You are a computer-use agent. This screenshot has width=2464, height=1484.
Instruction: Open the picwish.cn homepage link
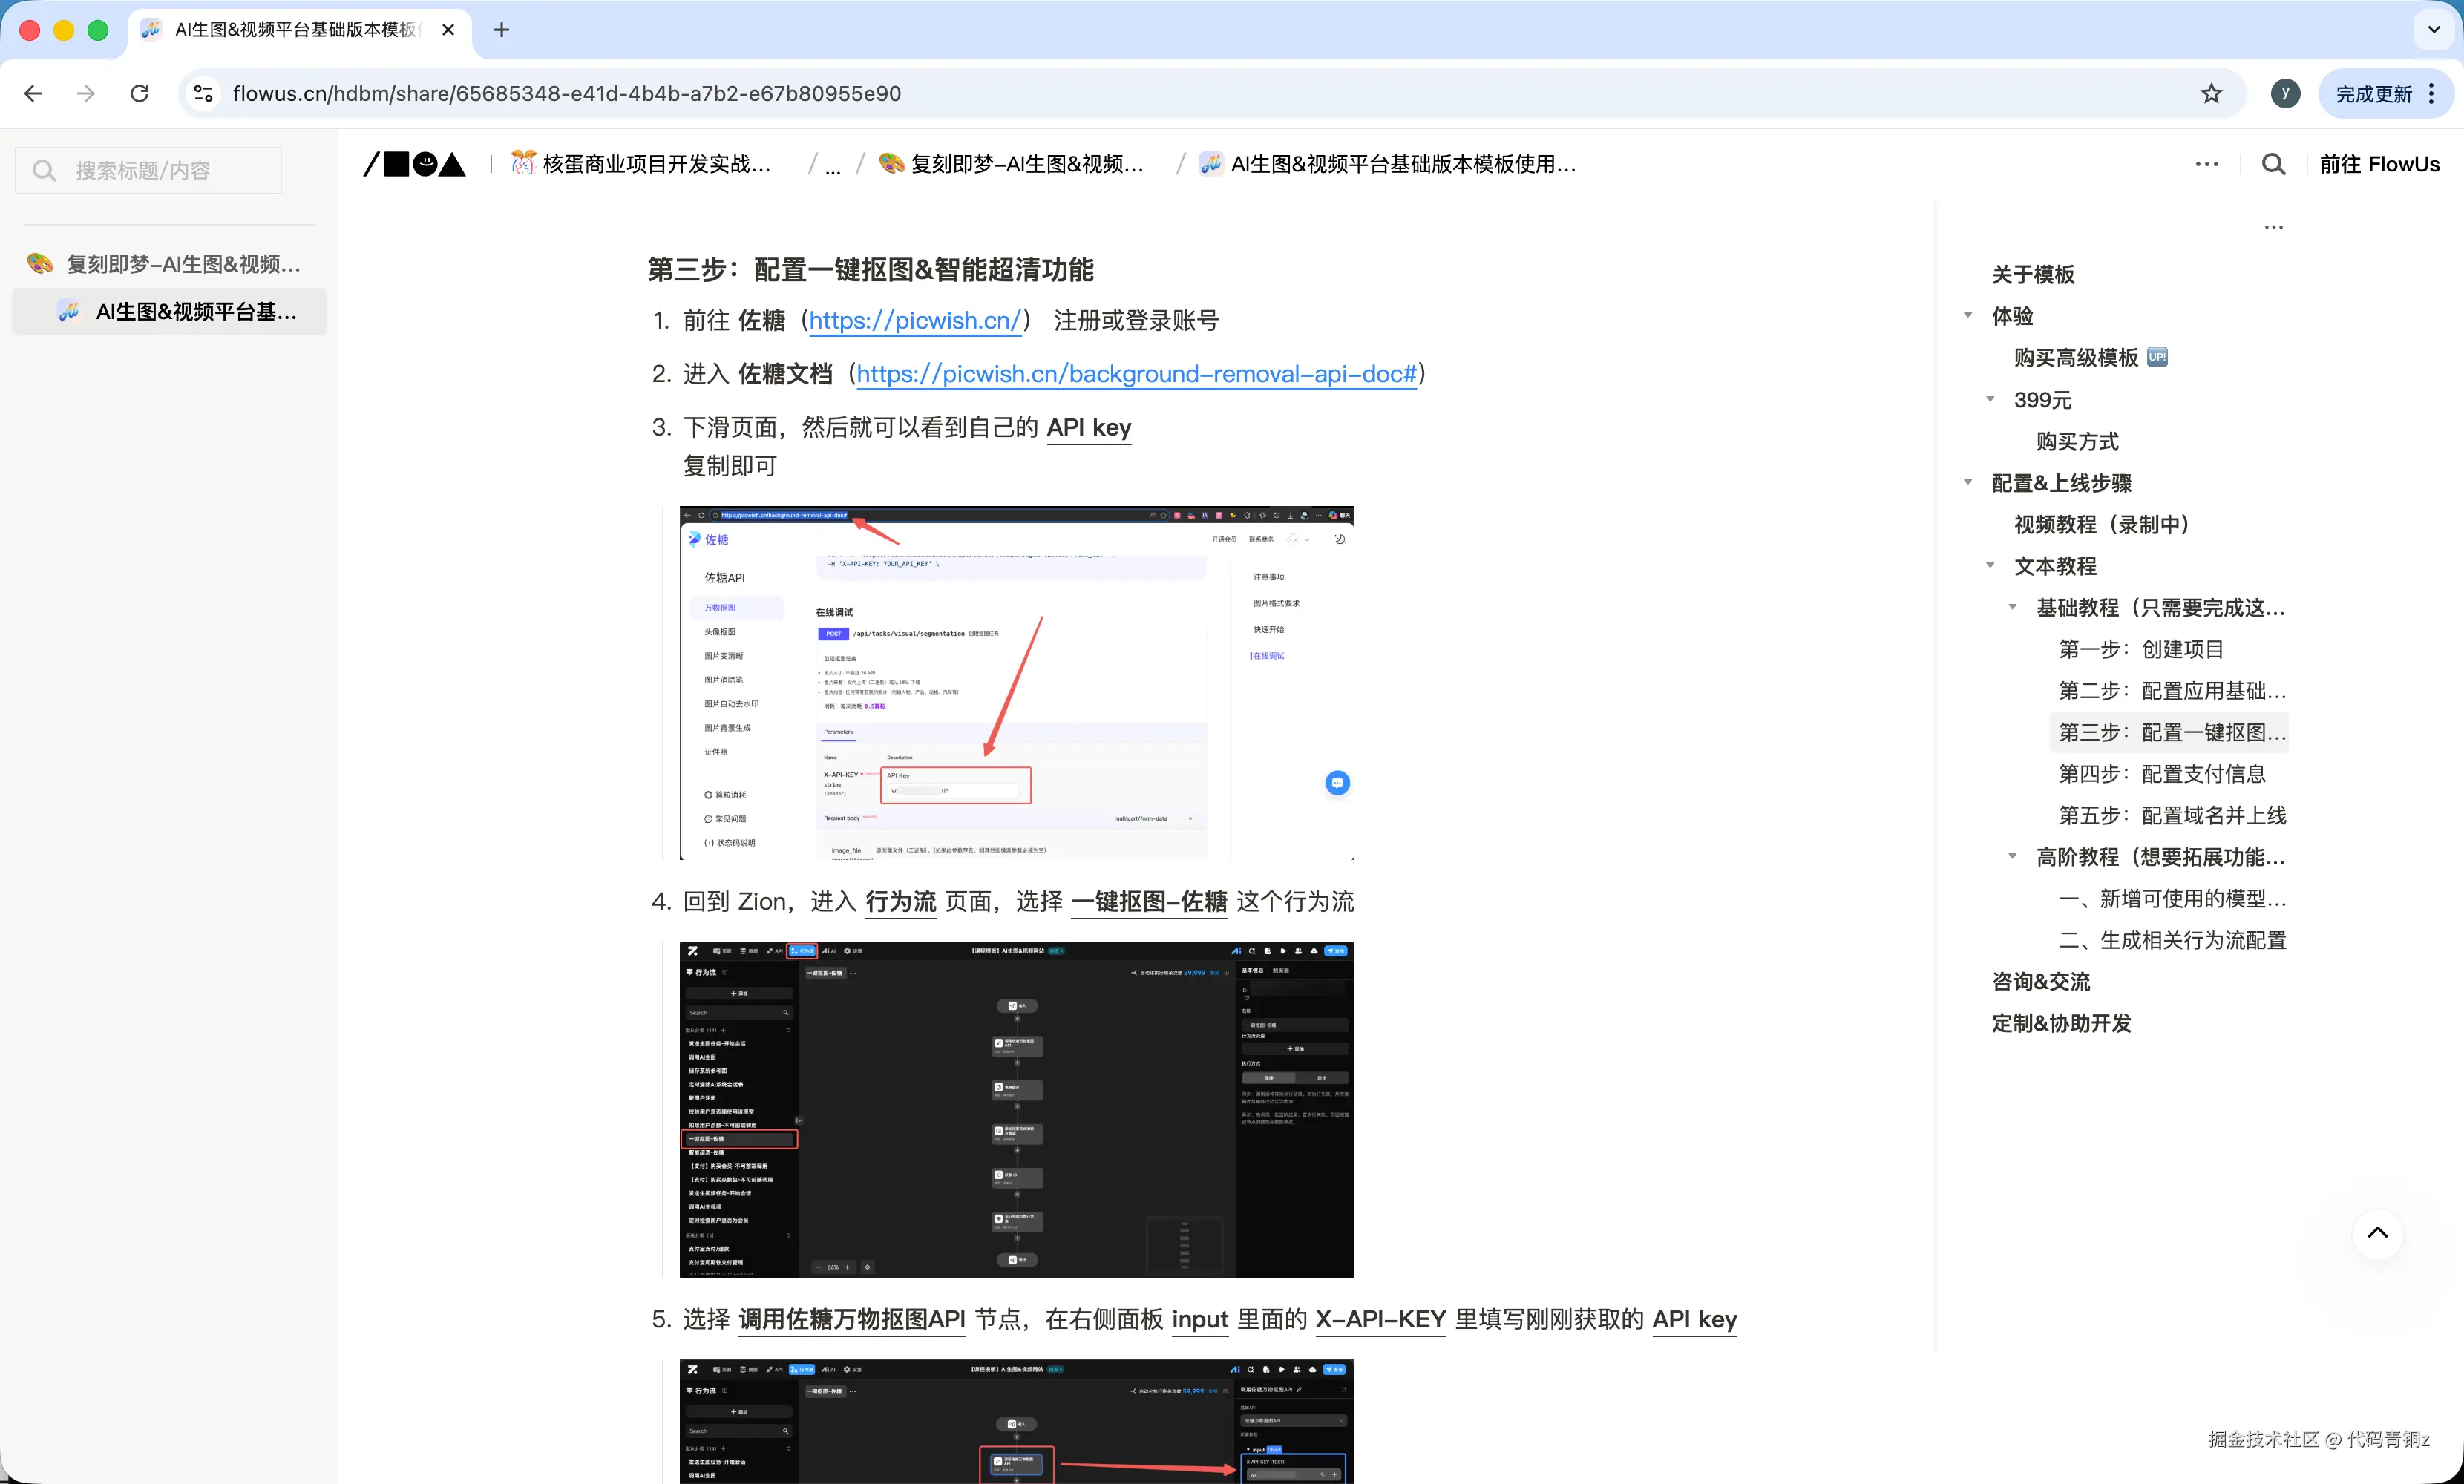pos(914,321)
